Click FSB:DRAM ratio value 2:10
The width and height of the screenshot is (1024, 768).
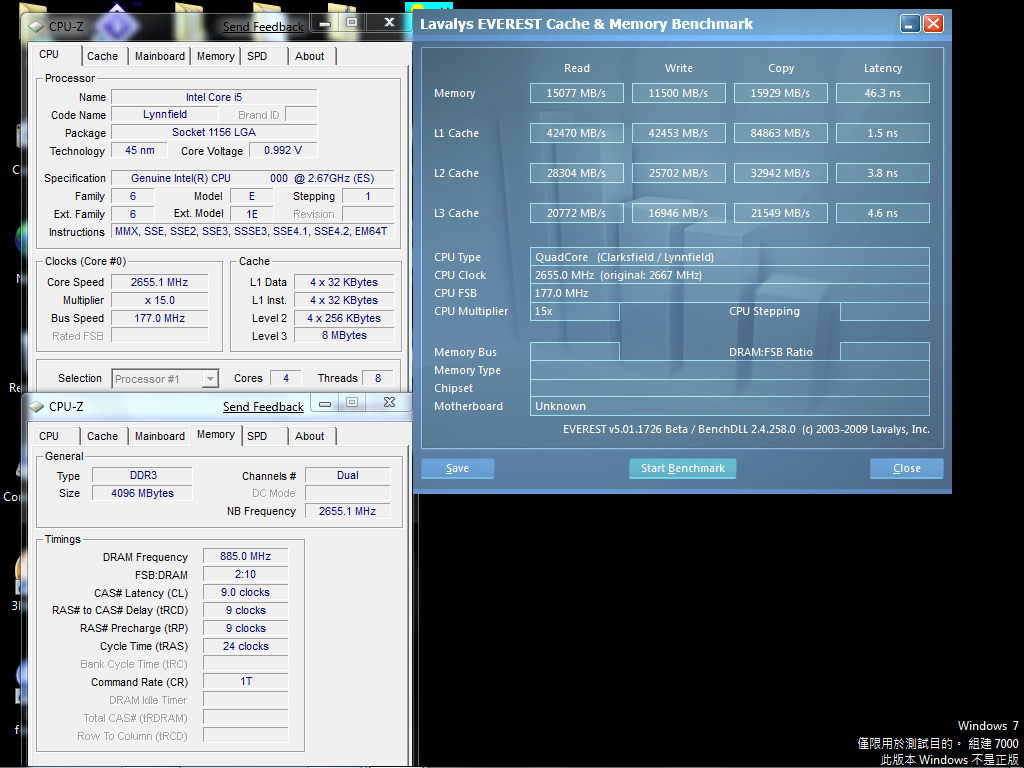click(x=246, y=574)
